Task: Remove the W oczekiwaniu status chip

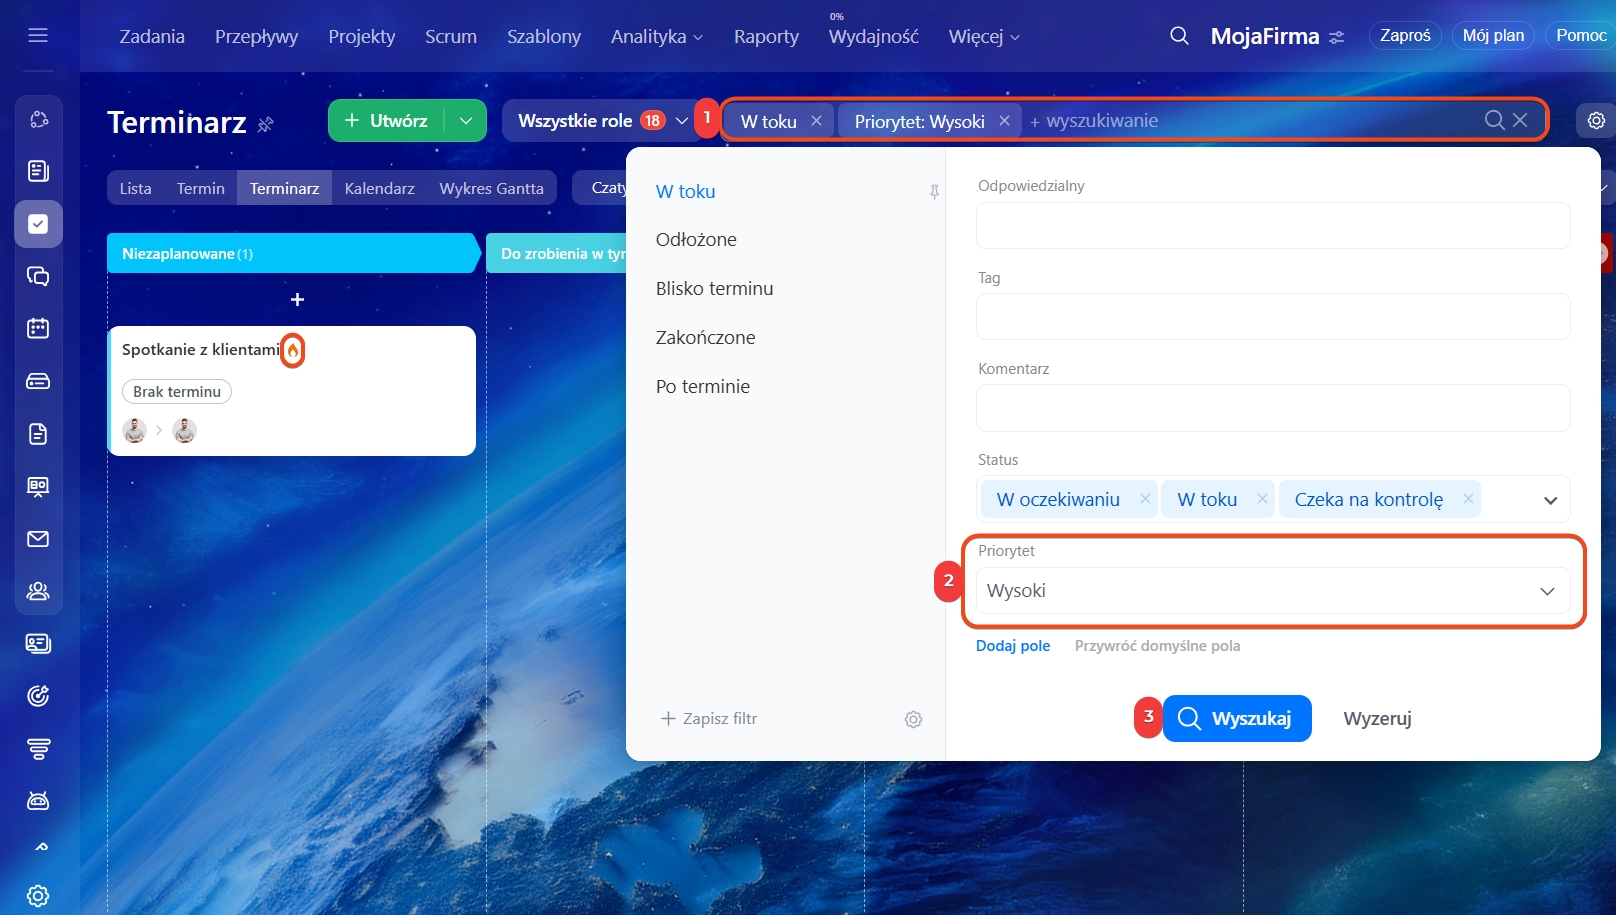Action: [1145, 499]
